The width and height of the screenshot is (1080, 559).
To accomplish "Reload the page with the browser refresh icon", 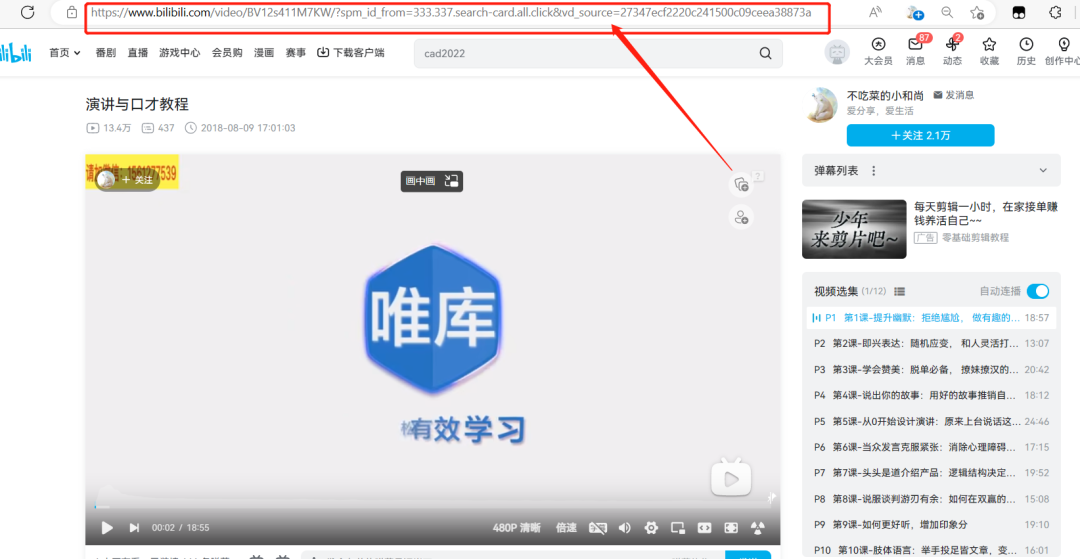I will coord(28,12).
